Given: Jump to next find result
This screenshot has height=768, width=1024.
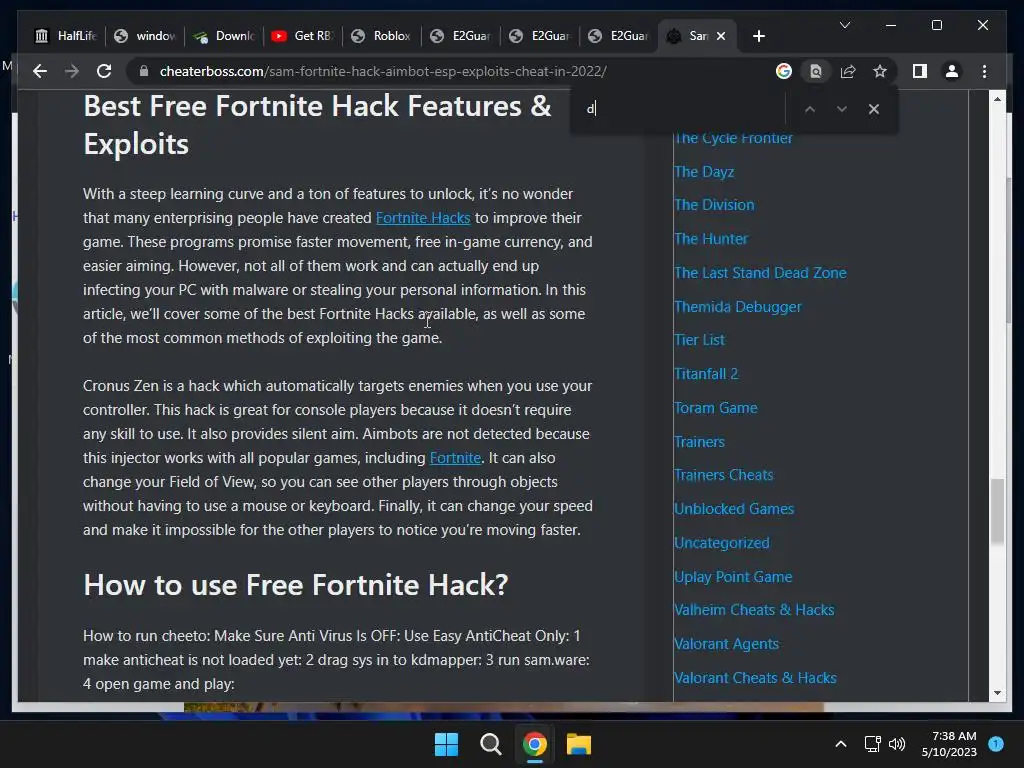Looking at the screenshot, I should click(x=842, y=109).
